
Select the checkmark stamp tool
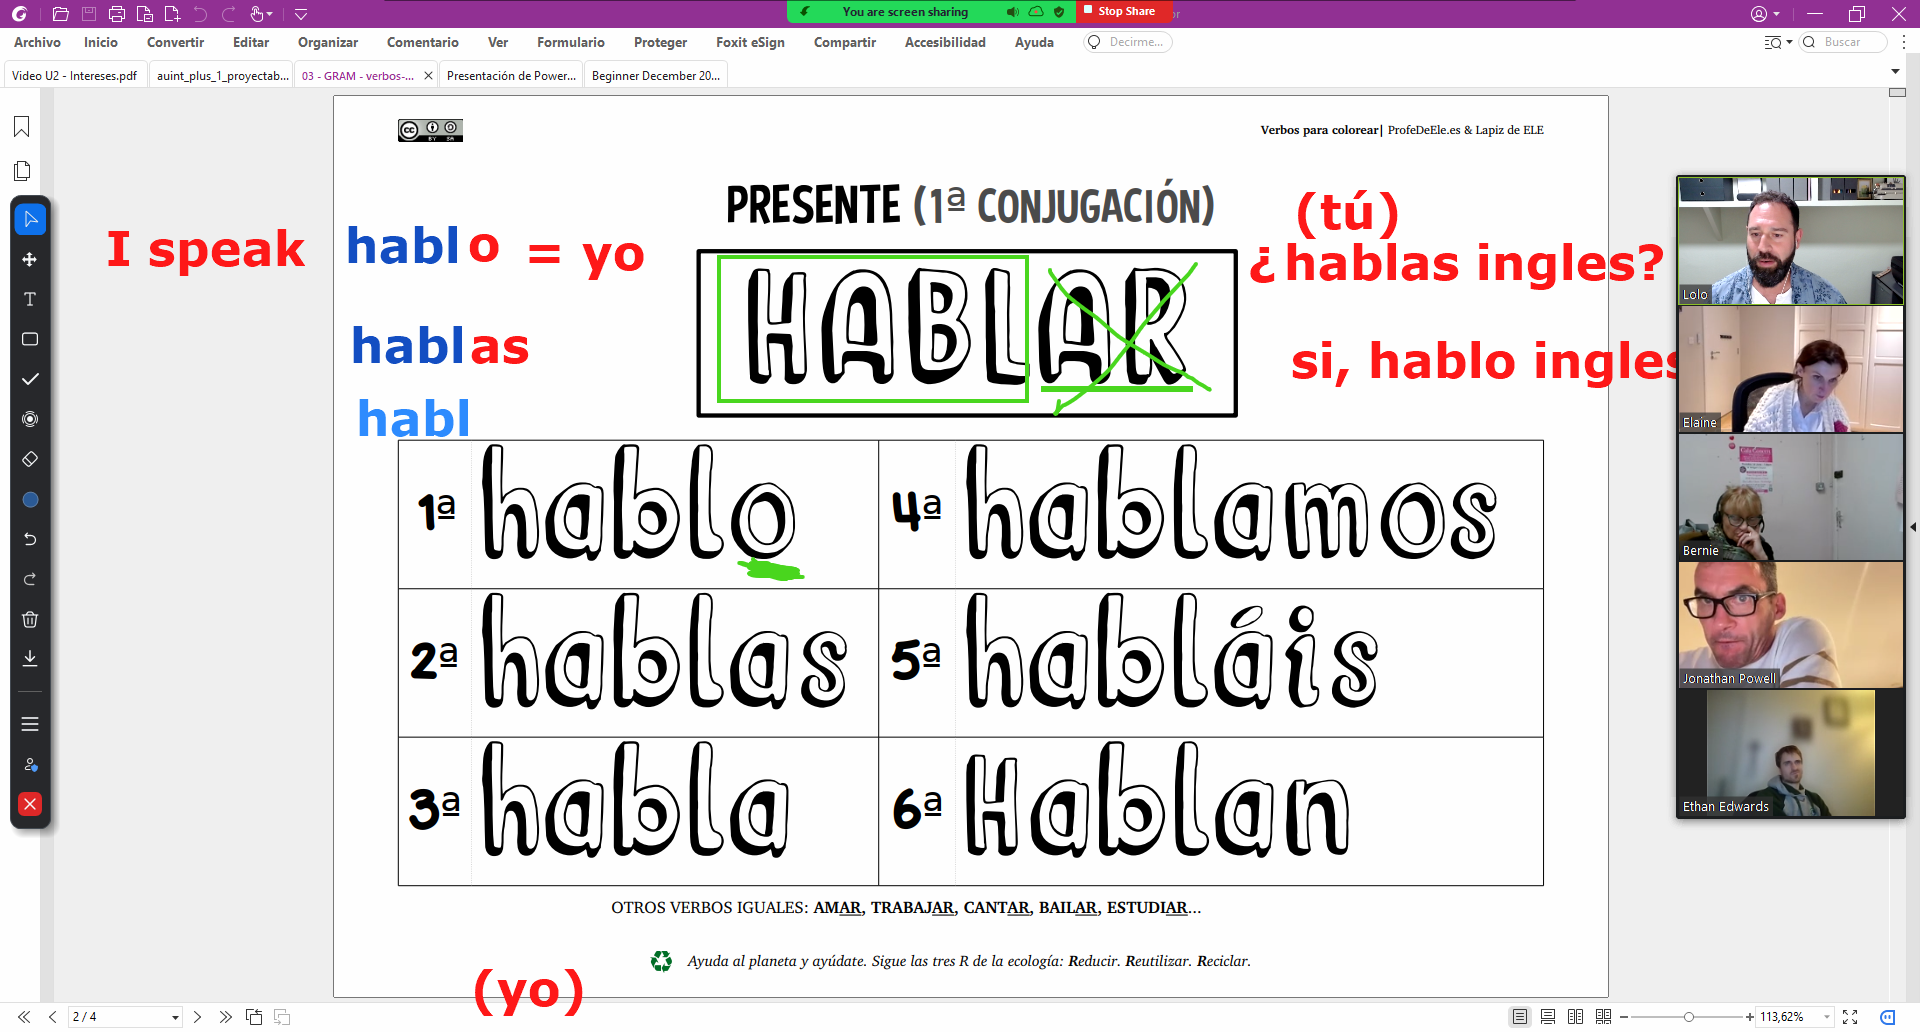(x=30, y=379)
